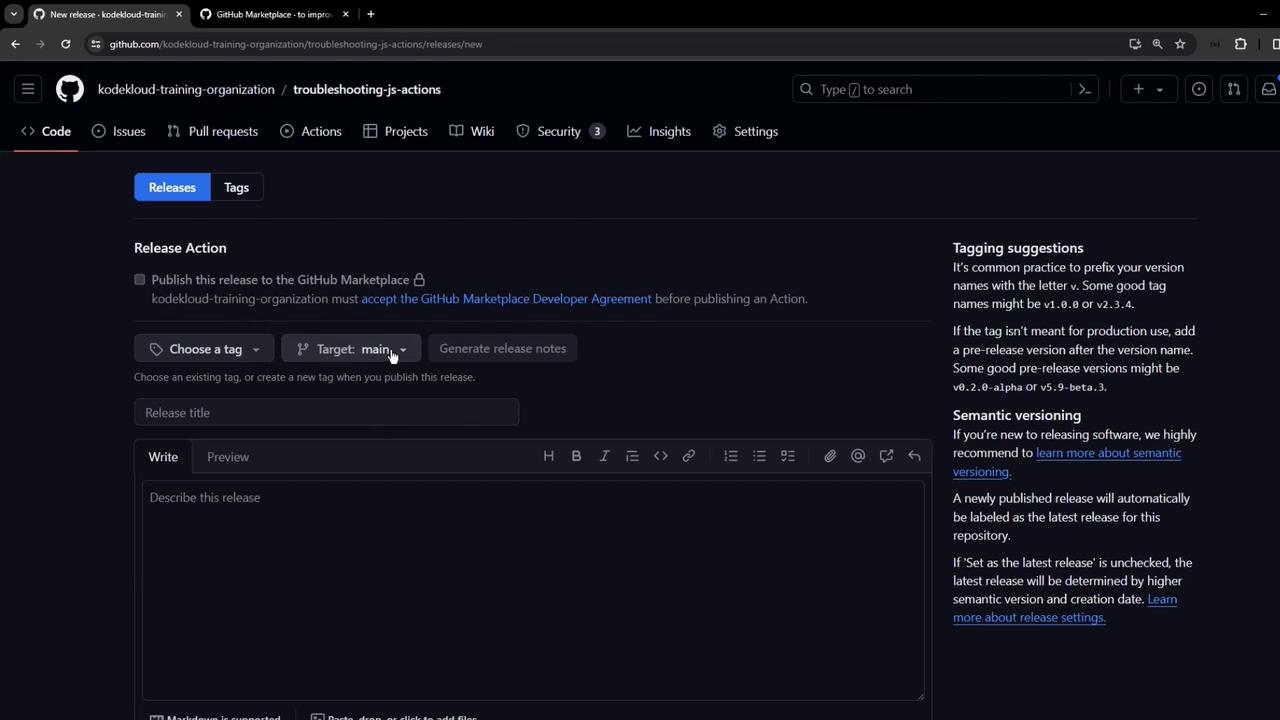Select the Write editor tab
This screenshot has width=1280, height=720.
click(163, 457)
